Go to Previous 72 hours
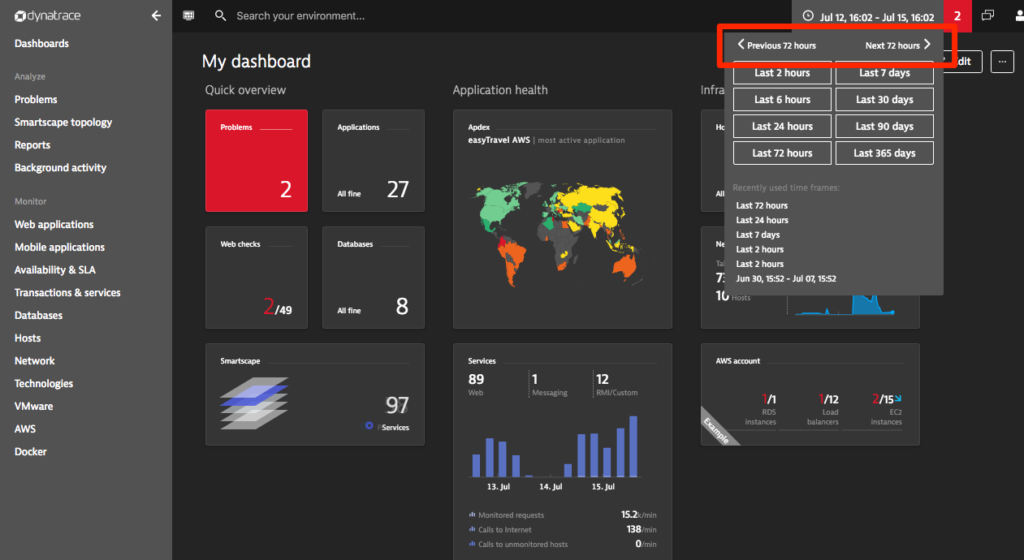The height and width of the screenshot is (560, 1024). 776,45
